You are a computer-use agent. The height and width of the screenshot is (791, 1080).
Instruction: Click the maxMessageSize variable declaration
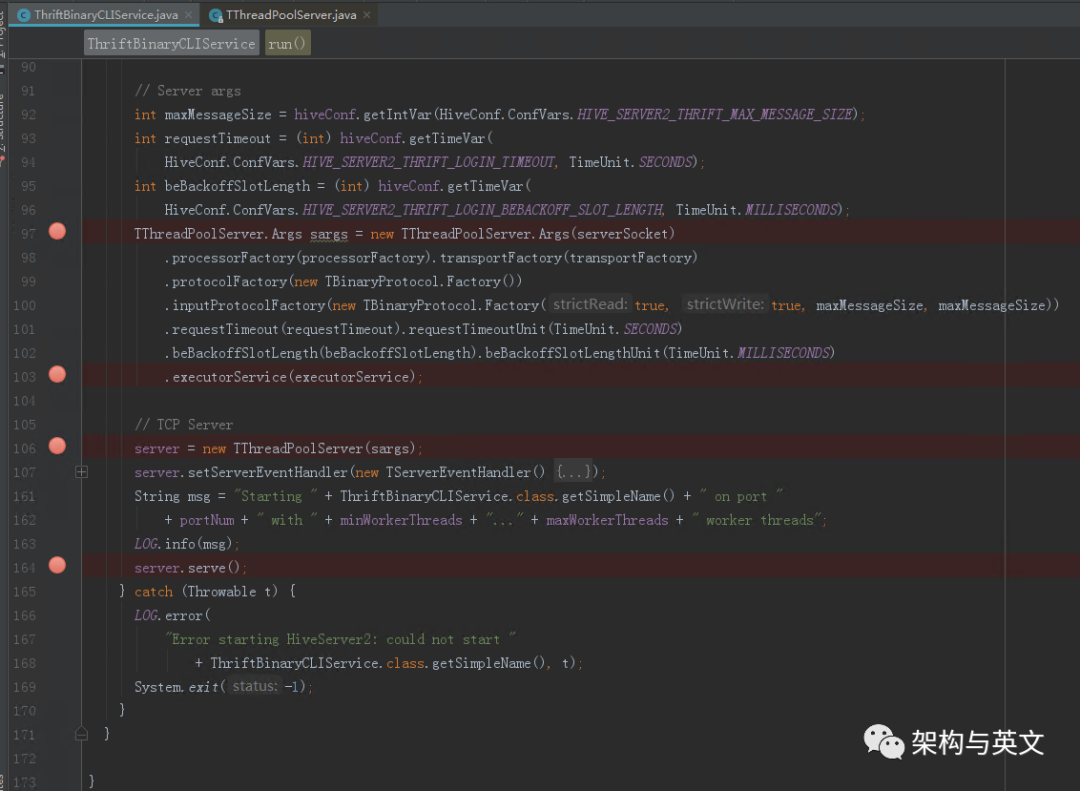pos(218,114)
